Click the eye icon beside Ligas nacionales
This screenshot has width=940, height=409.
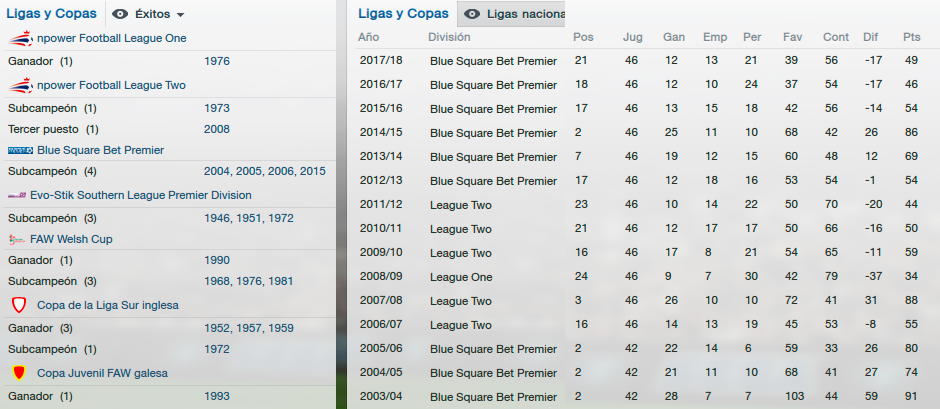coord(472,15)
